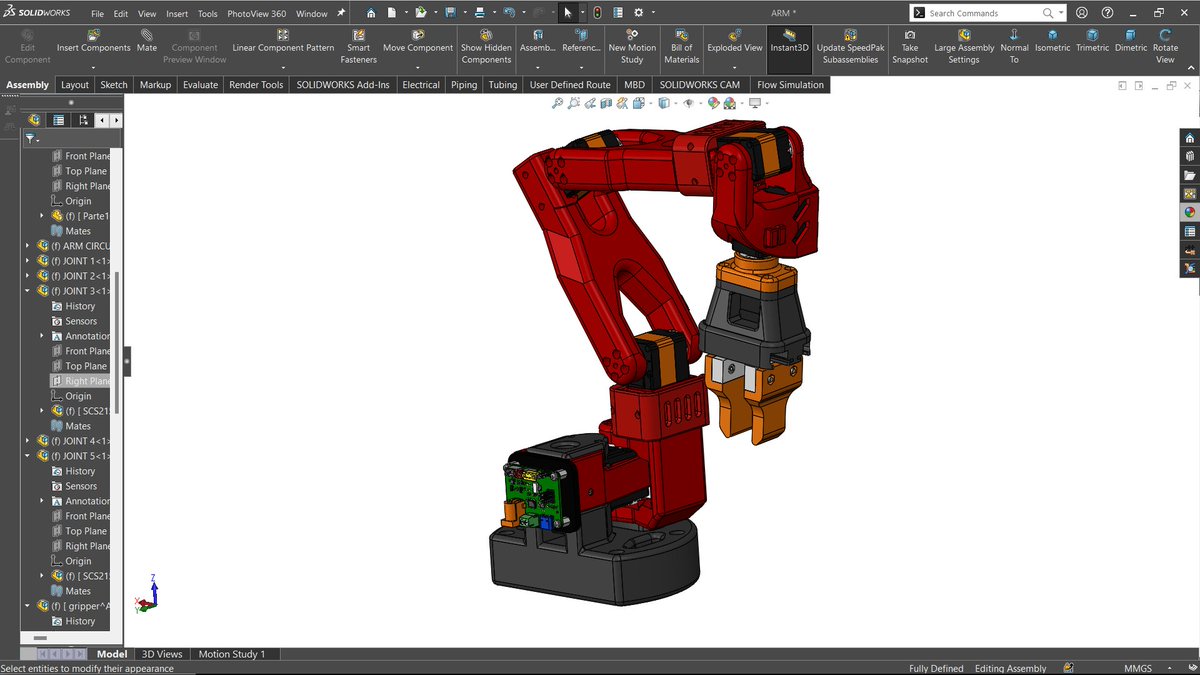Screen dimensions: 1200x675
Task: Activate the Select cursor tool
Action: click(567, 13)
